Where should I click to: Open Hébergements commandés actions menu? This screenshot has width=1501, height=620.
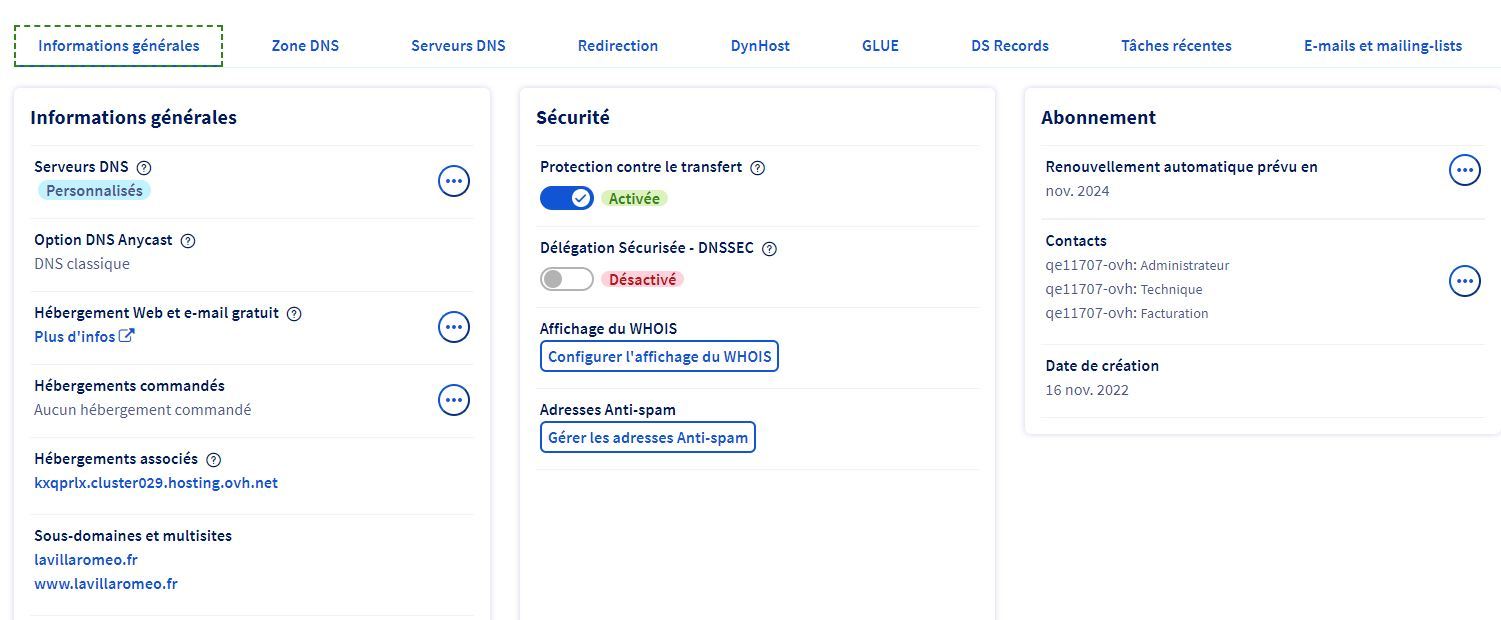pyautogui.click(x=454, y=400)
